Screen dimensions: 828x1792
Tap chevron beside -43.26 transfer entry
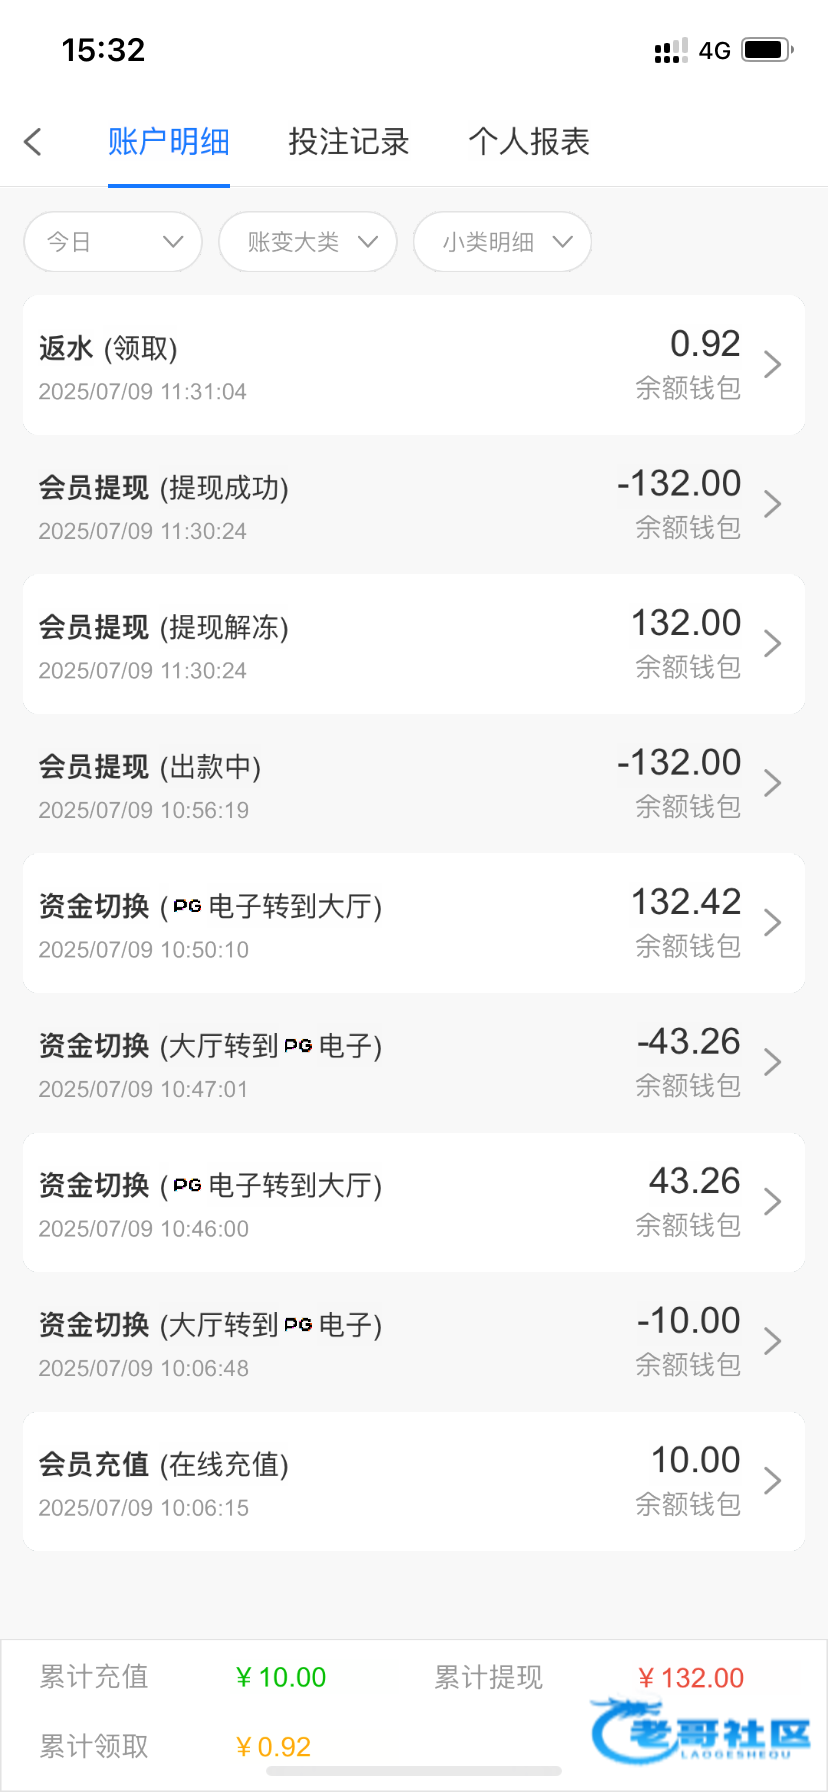click(x=772, y=1062)
